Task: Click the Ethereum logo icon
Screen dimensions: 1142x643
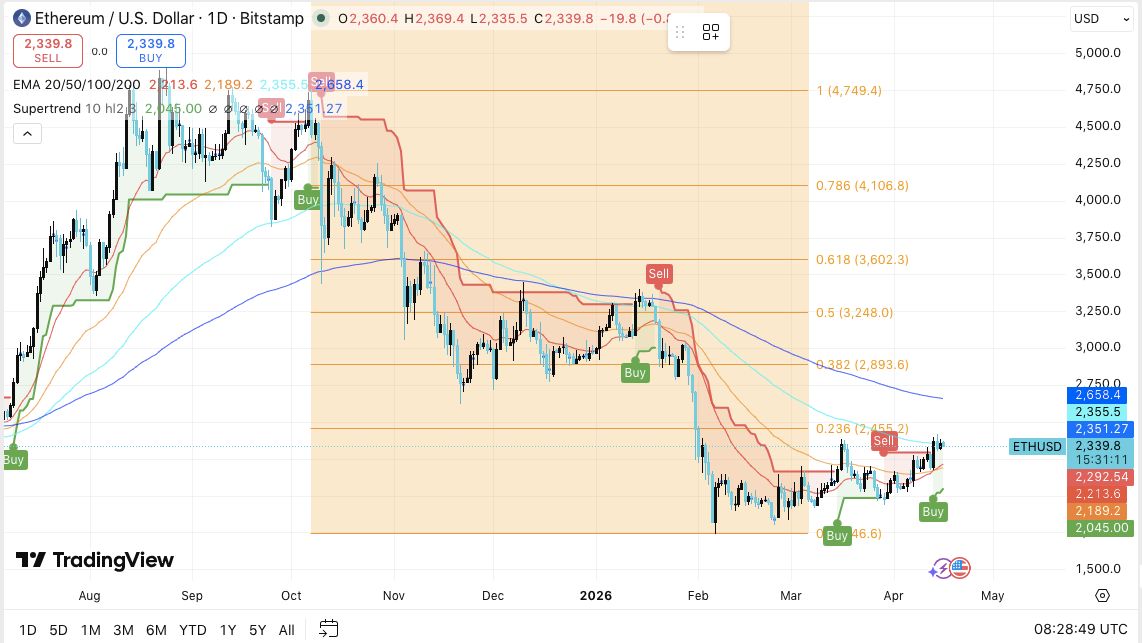Action: (20, 18)
